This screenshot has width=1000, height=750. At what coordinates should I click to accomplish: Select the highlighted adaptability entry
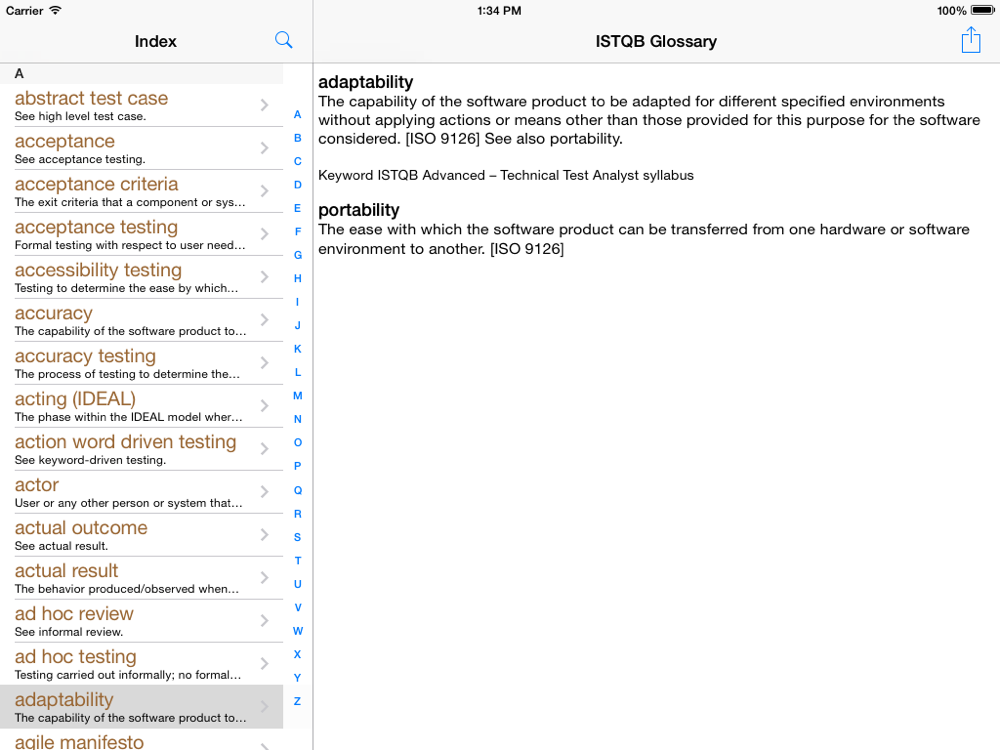(142, 707)
